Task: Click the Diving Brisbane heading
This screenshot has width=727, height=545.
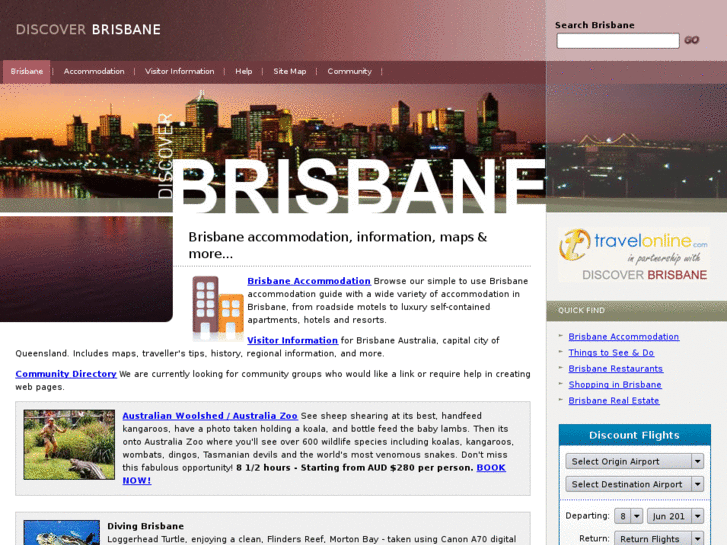Action: (146, 526)
